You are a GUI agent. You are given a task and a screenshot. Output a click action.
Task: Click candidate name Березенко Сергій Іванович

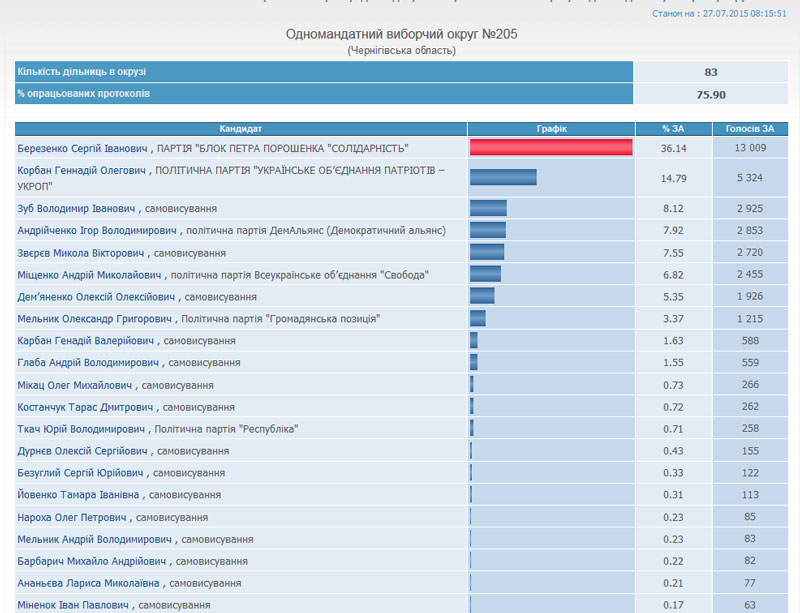click(x=84, y=148)
